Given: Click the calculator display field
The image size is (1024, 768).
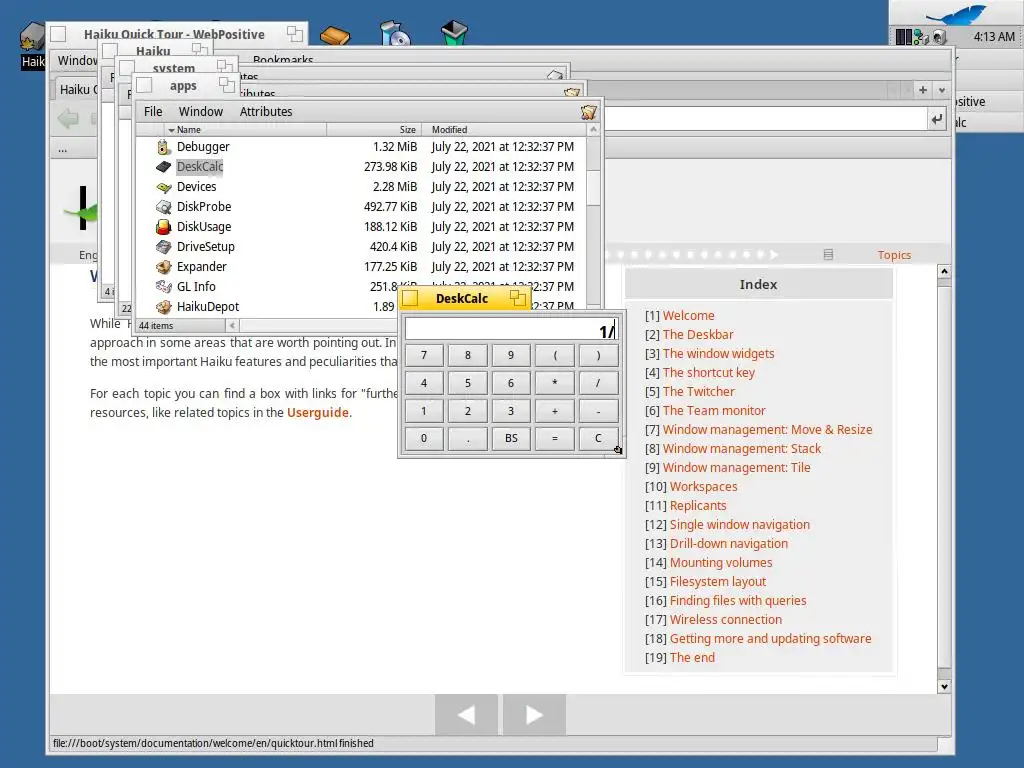Looking at the screenshot, I should coord(511,329).
